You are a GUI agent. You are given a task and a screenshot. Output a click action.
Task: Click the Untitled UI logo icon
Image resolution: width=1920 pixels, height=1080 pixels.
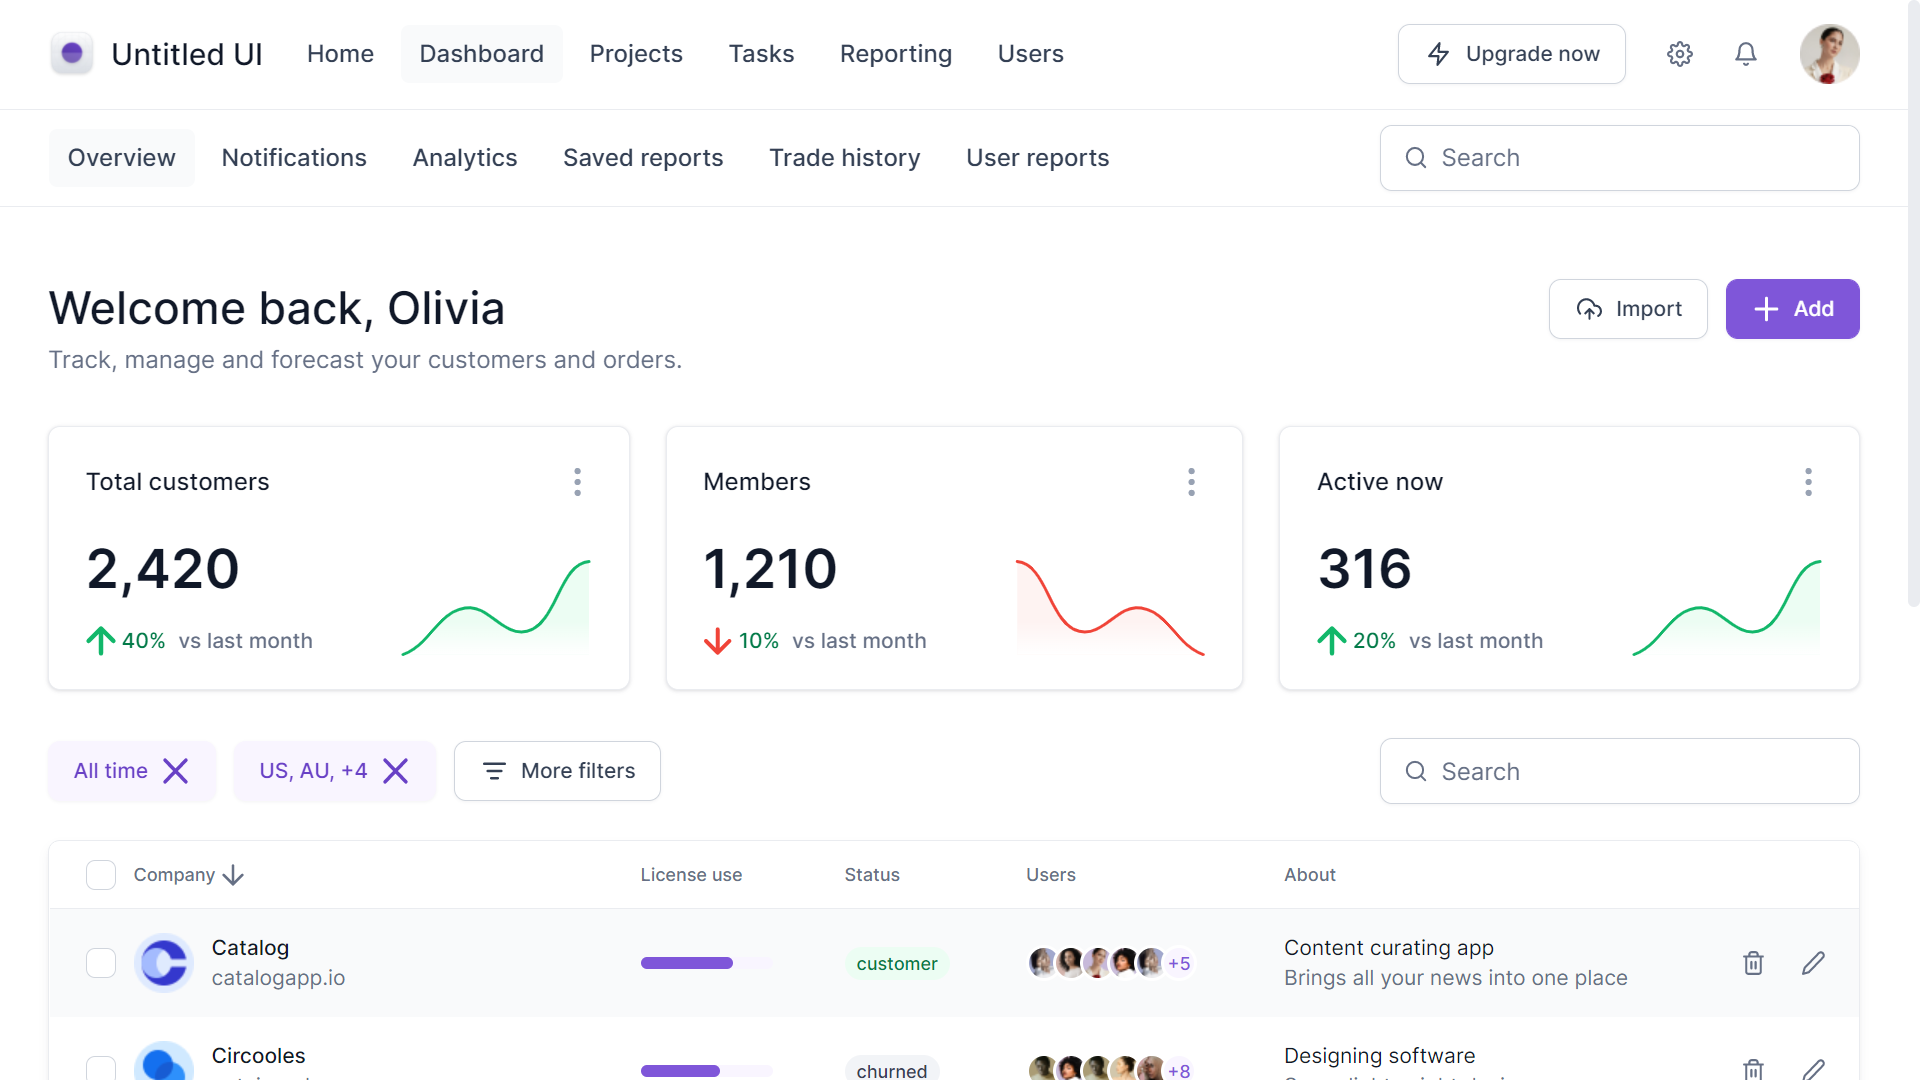(72, 54)
